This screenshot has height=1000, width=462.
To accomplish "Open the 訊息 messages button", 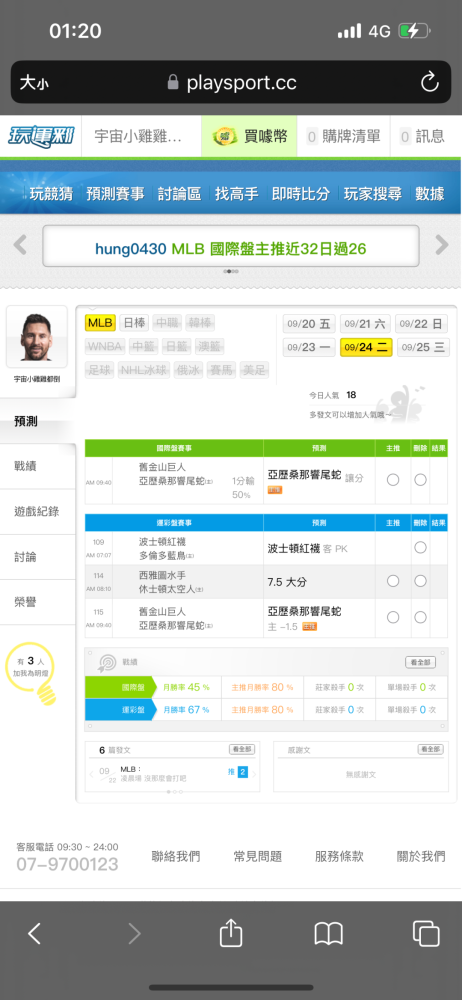I will (422, 136).
